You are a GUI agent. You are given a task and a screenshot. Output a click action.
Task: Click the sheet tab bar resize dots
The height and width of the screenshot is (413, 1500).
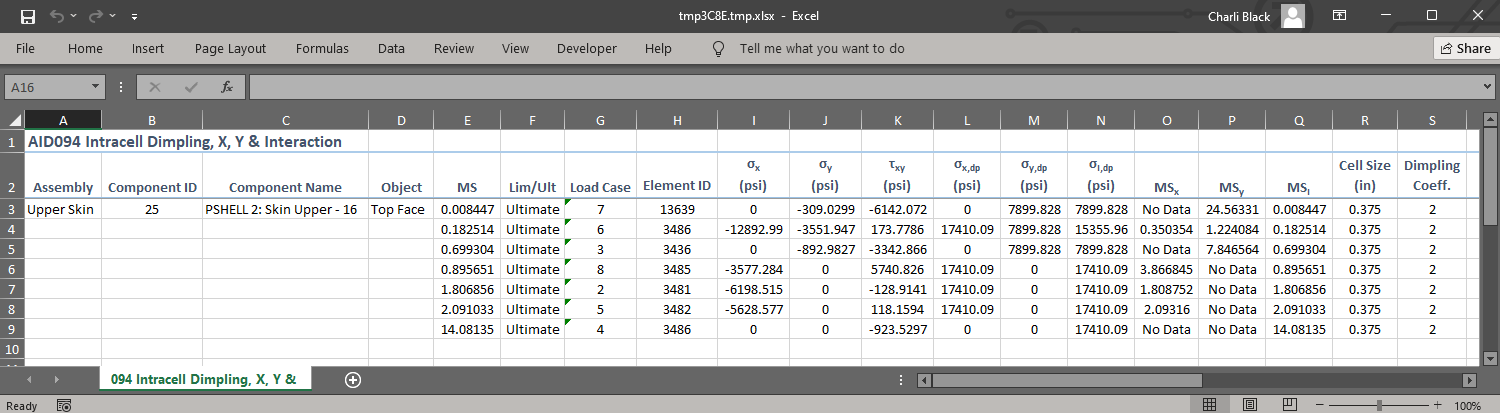point(901,380)
